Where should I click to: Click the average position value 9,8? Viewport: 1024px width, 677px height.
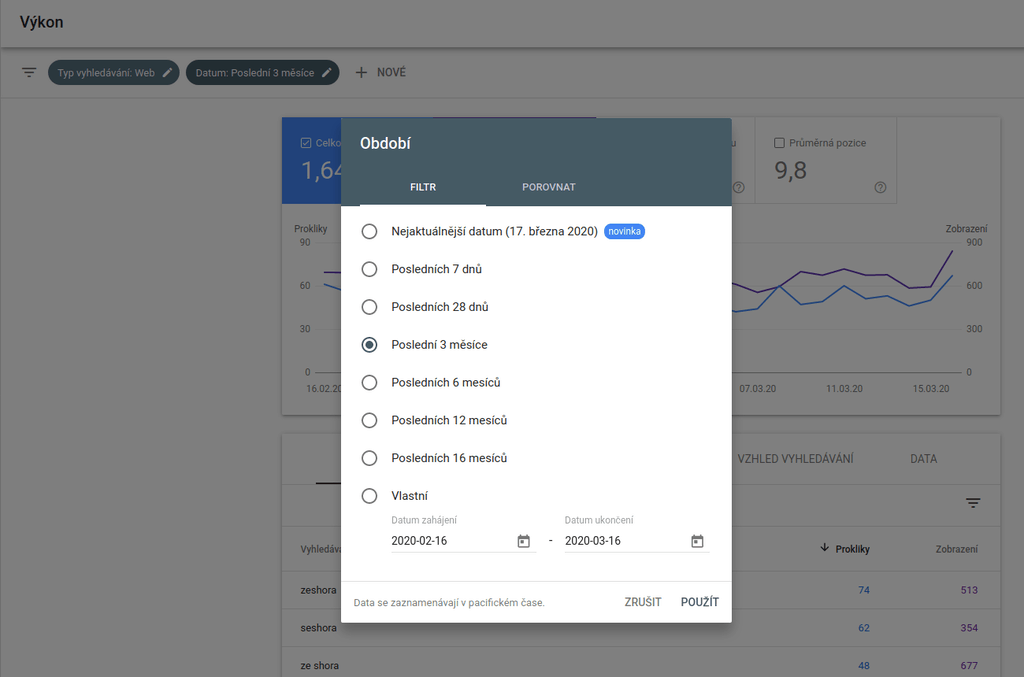pos(790,170)
